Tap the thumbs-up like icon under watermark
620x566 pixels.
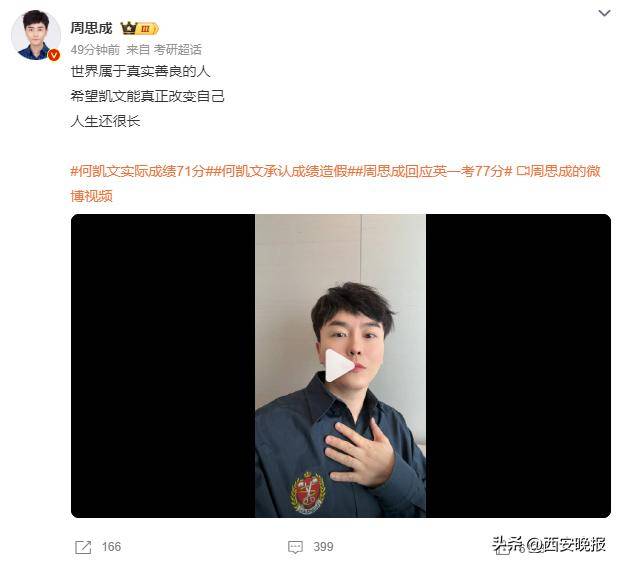503,549
